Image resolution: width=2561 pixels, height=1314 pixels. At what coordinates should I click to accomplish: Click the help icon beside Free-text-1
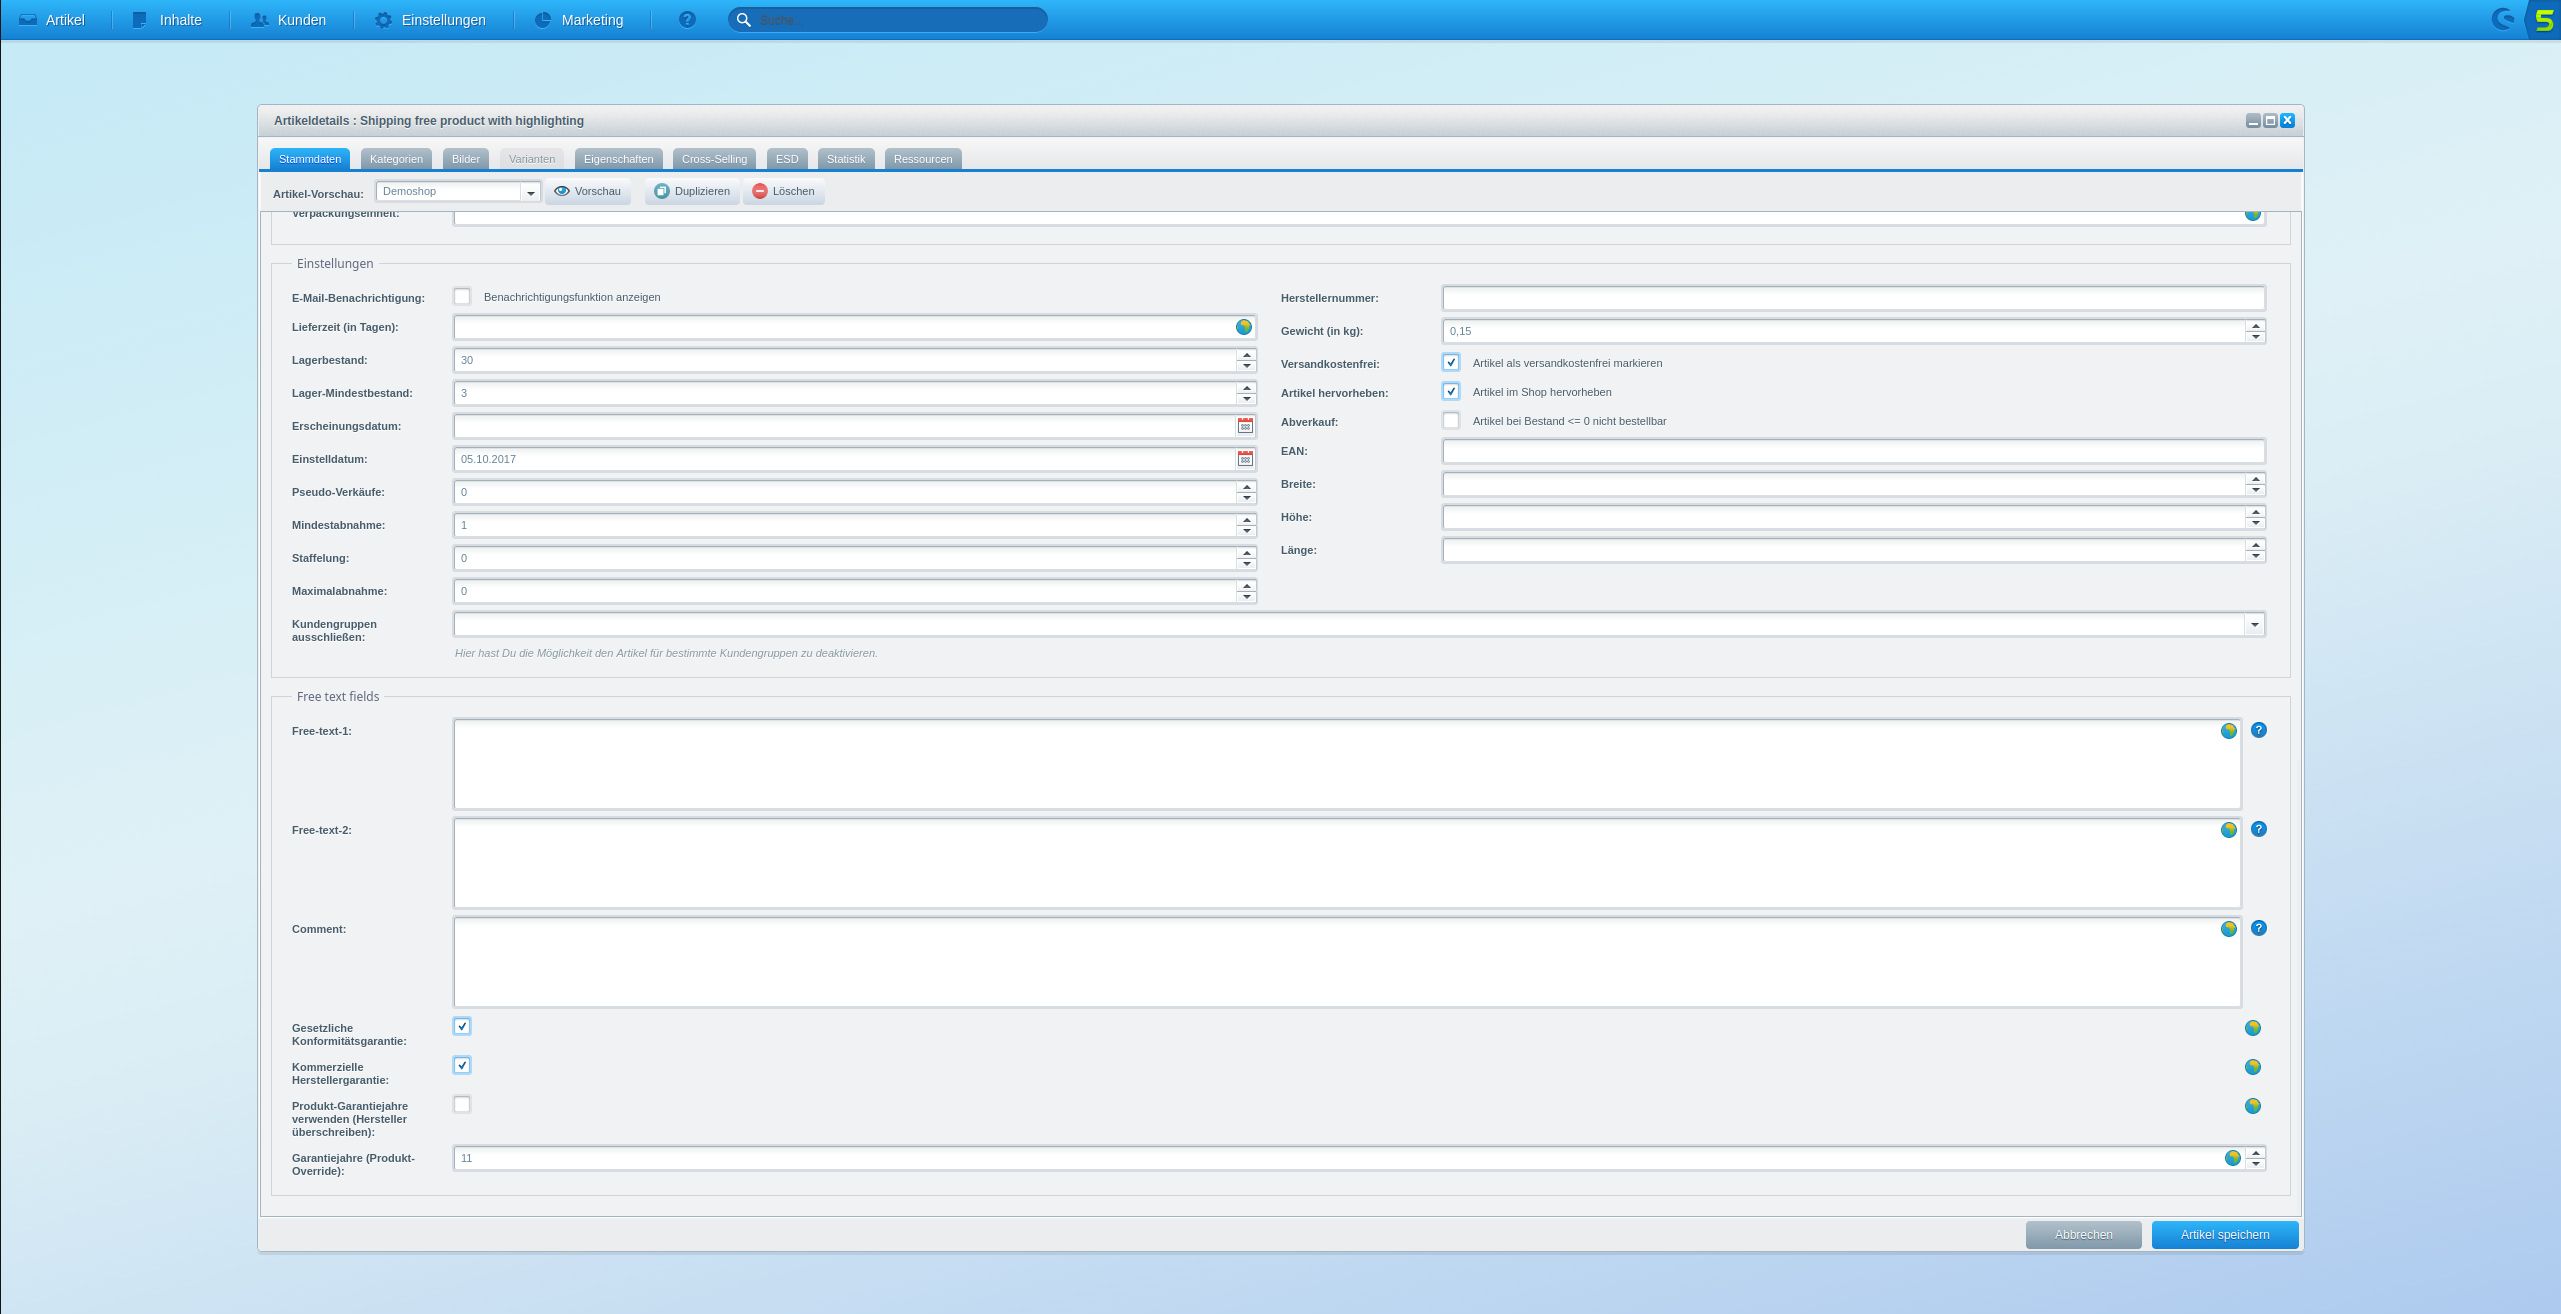2259,730
